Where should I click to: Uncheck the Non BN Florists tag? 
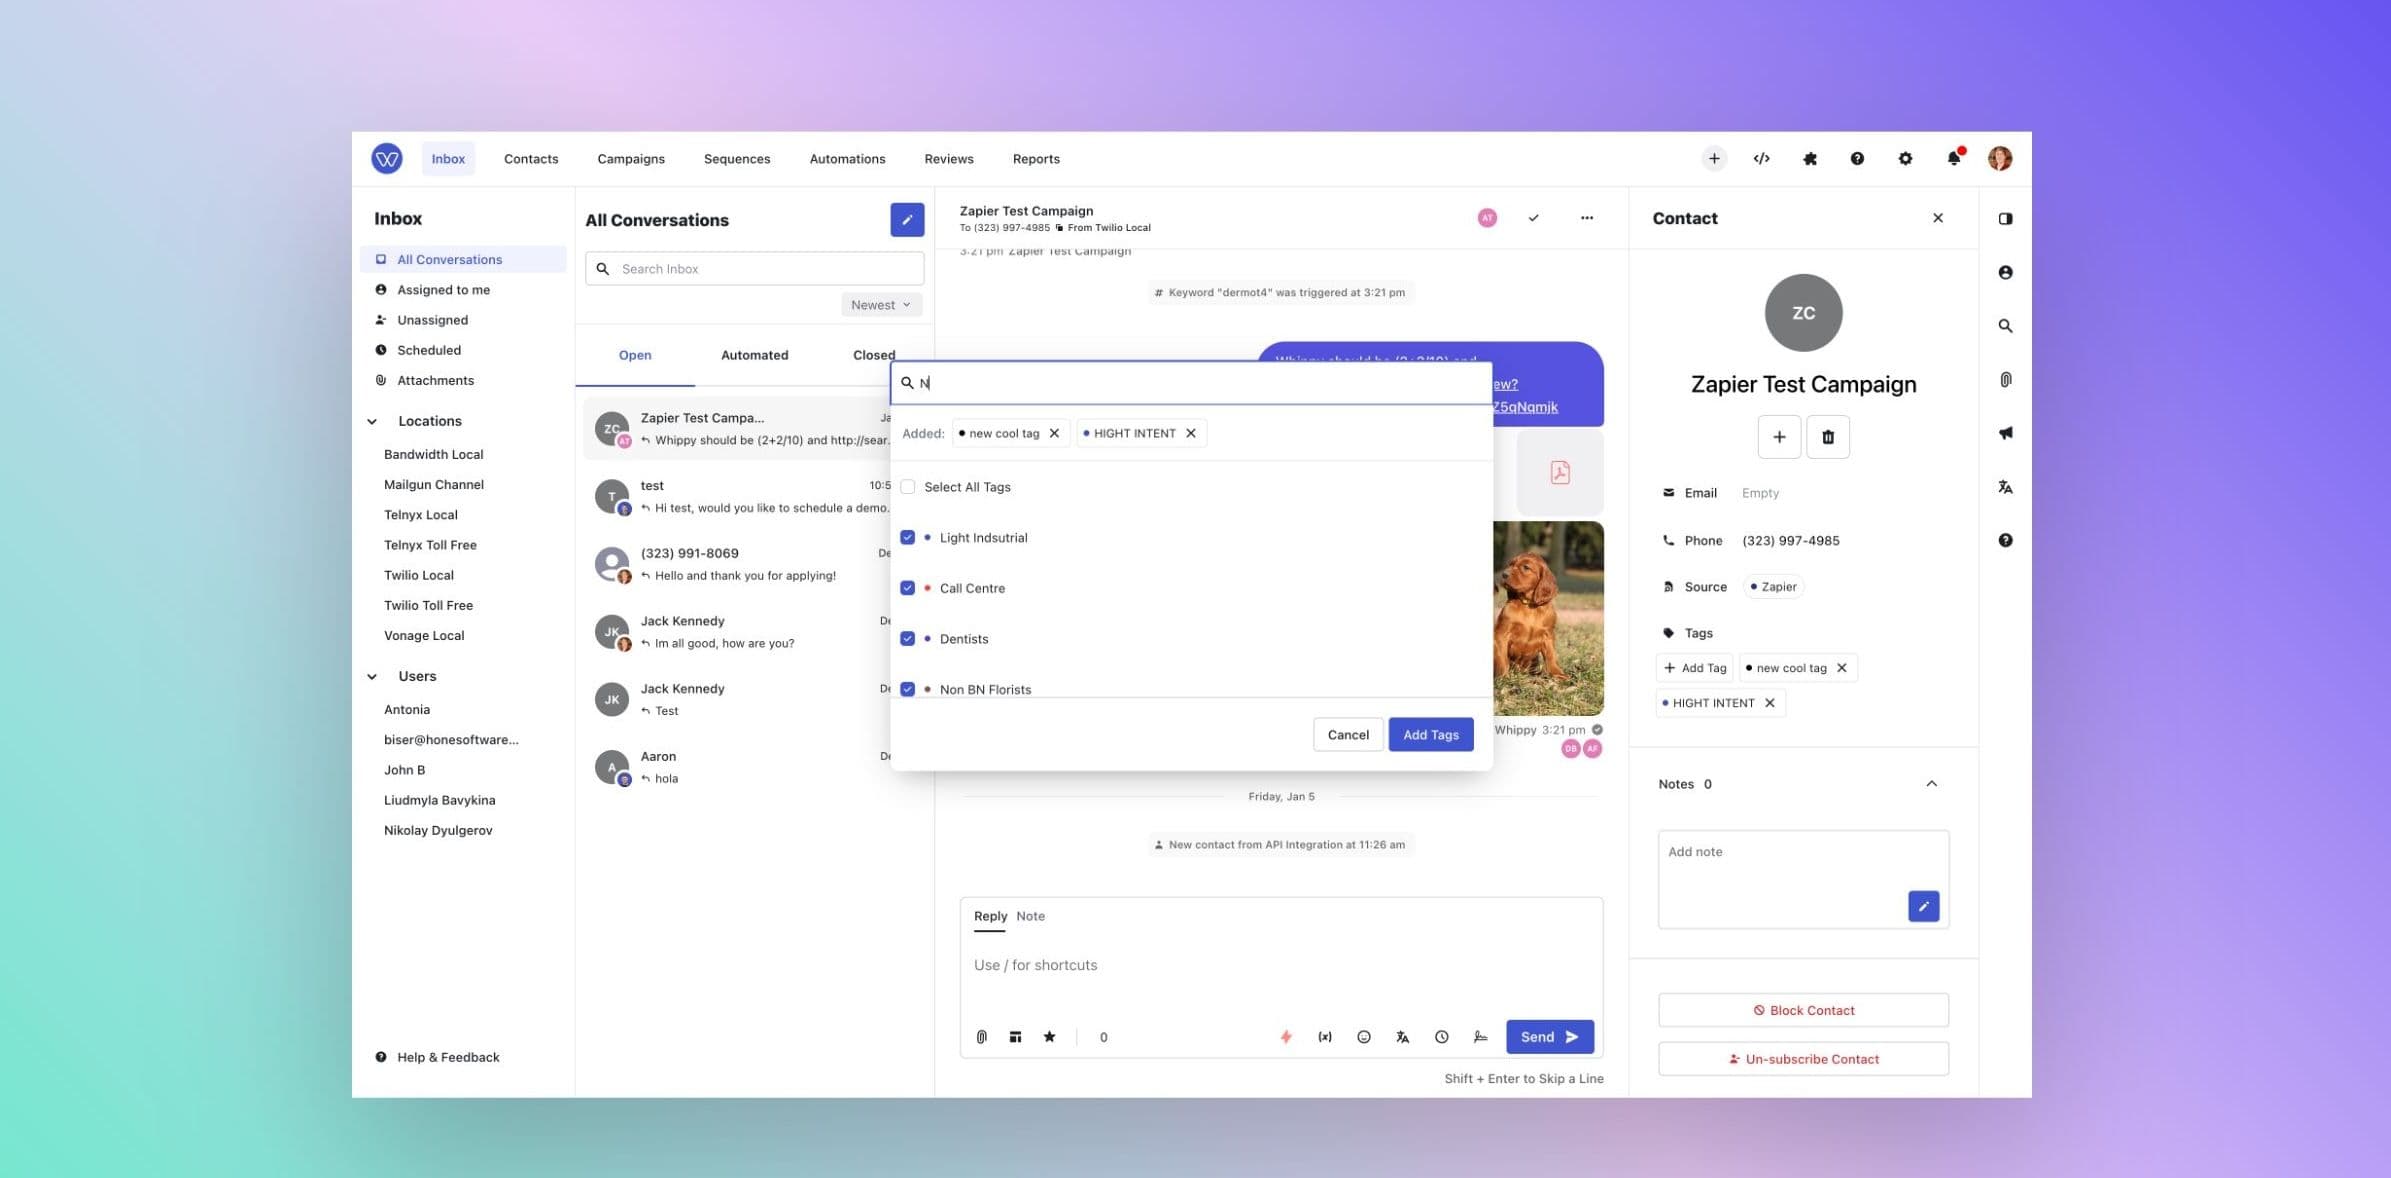[x=907, y=689]
